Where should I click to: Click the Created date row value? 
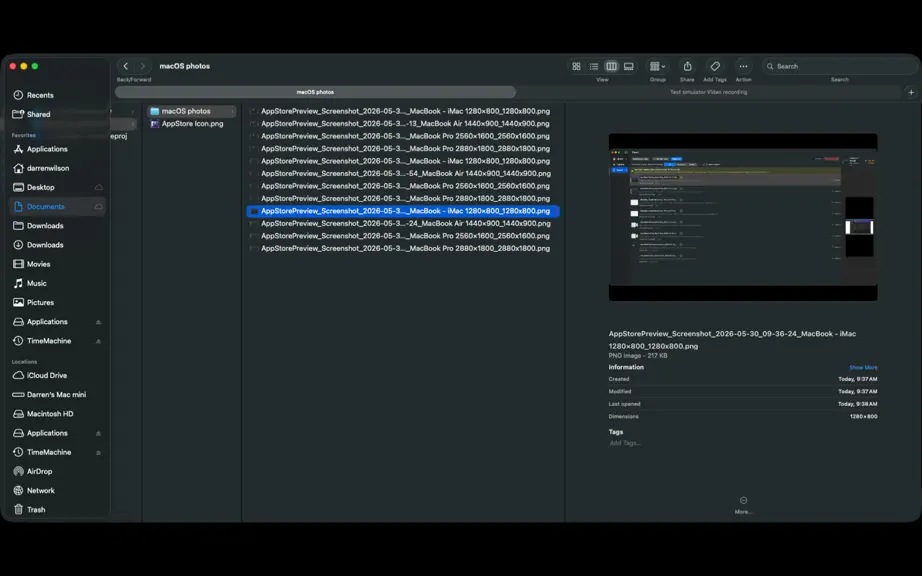[x=857, y=380]
